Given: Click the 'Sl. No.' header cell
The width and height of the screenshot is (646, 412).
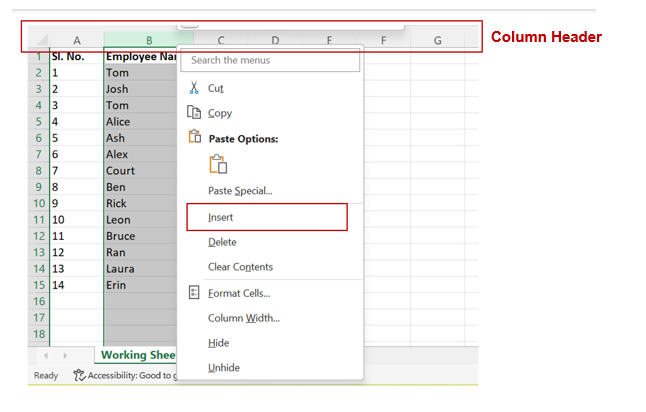Looking at the screenshot, I should coord(77,56).
